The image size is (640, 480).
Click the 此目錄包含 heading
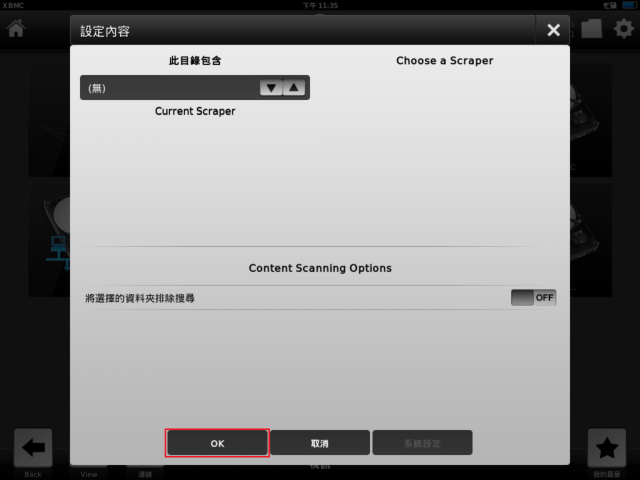coord(195,61)
